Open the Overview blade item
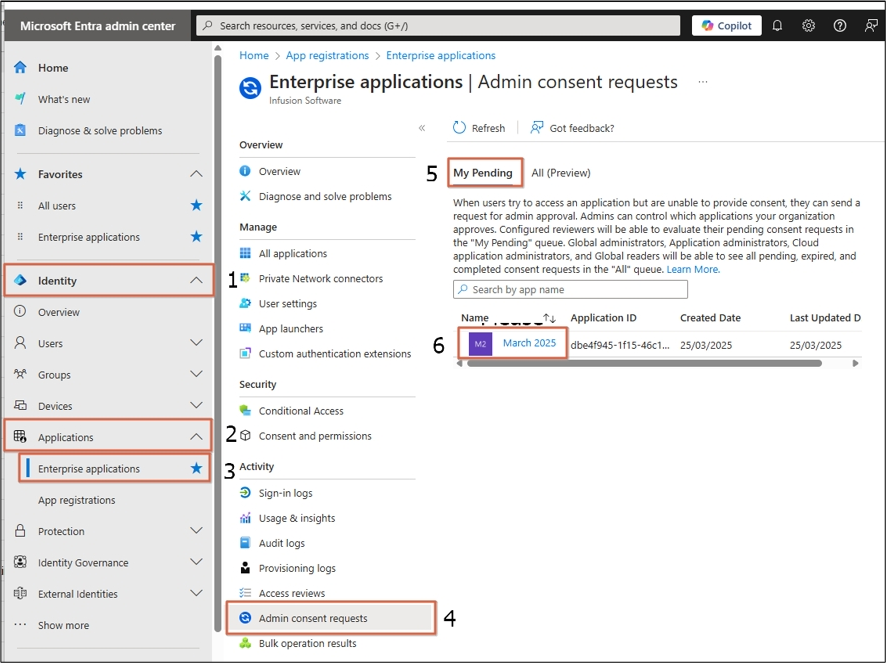Viewport: 886px width, 663px height. click(x=279, y=171)
